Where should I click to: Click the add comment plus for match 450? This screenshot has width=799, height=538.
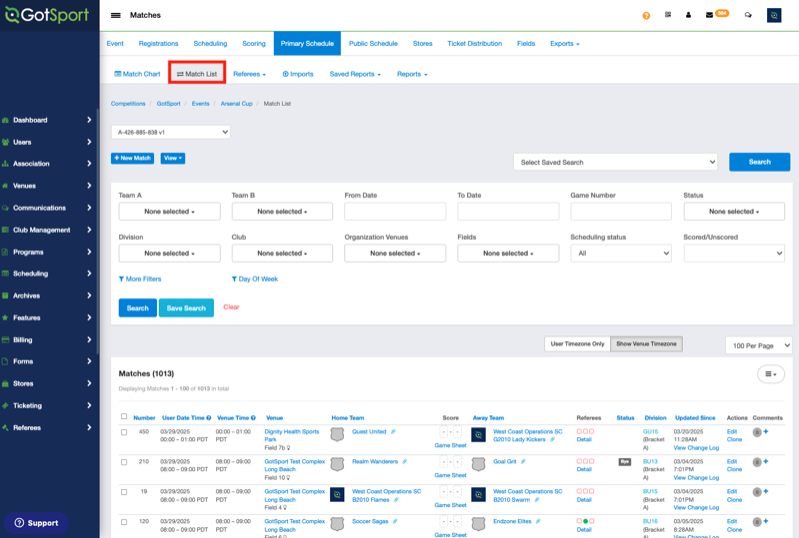(x=766, y=432)
